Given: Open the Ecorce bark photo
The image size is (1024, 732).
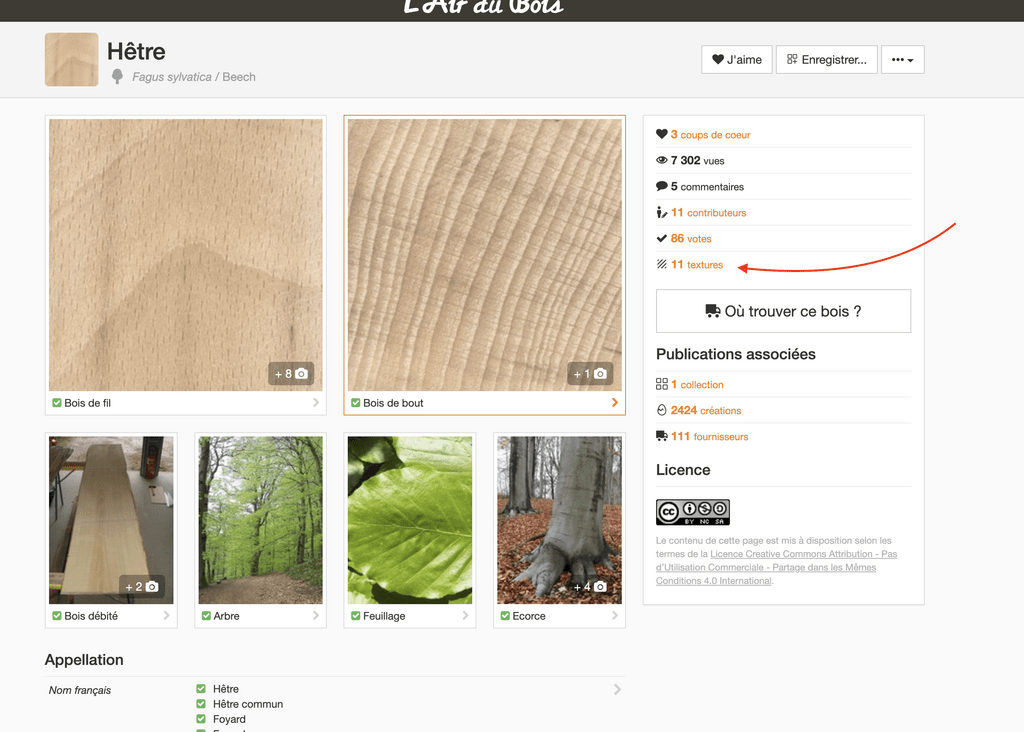Looking at the screenshot, I should (559, 520).
